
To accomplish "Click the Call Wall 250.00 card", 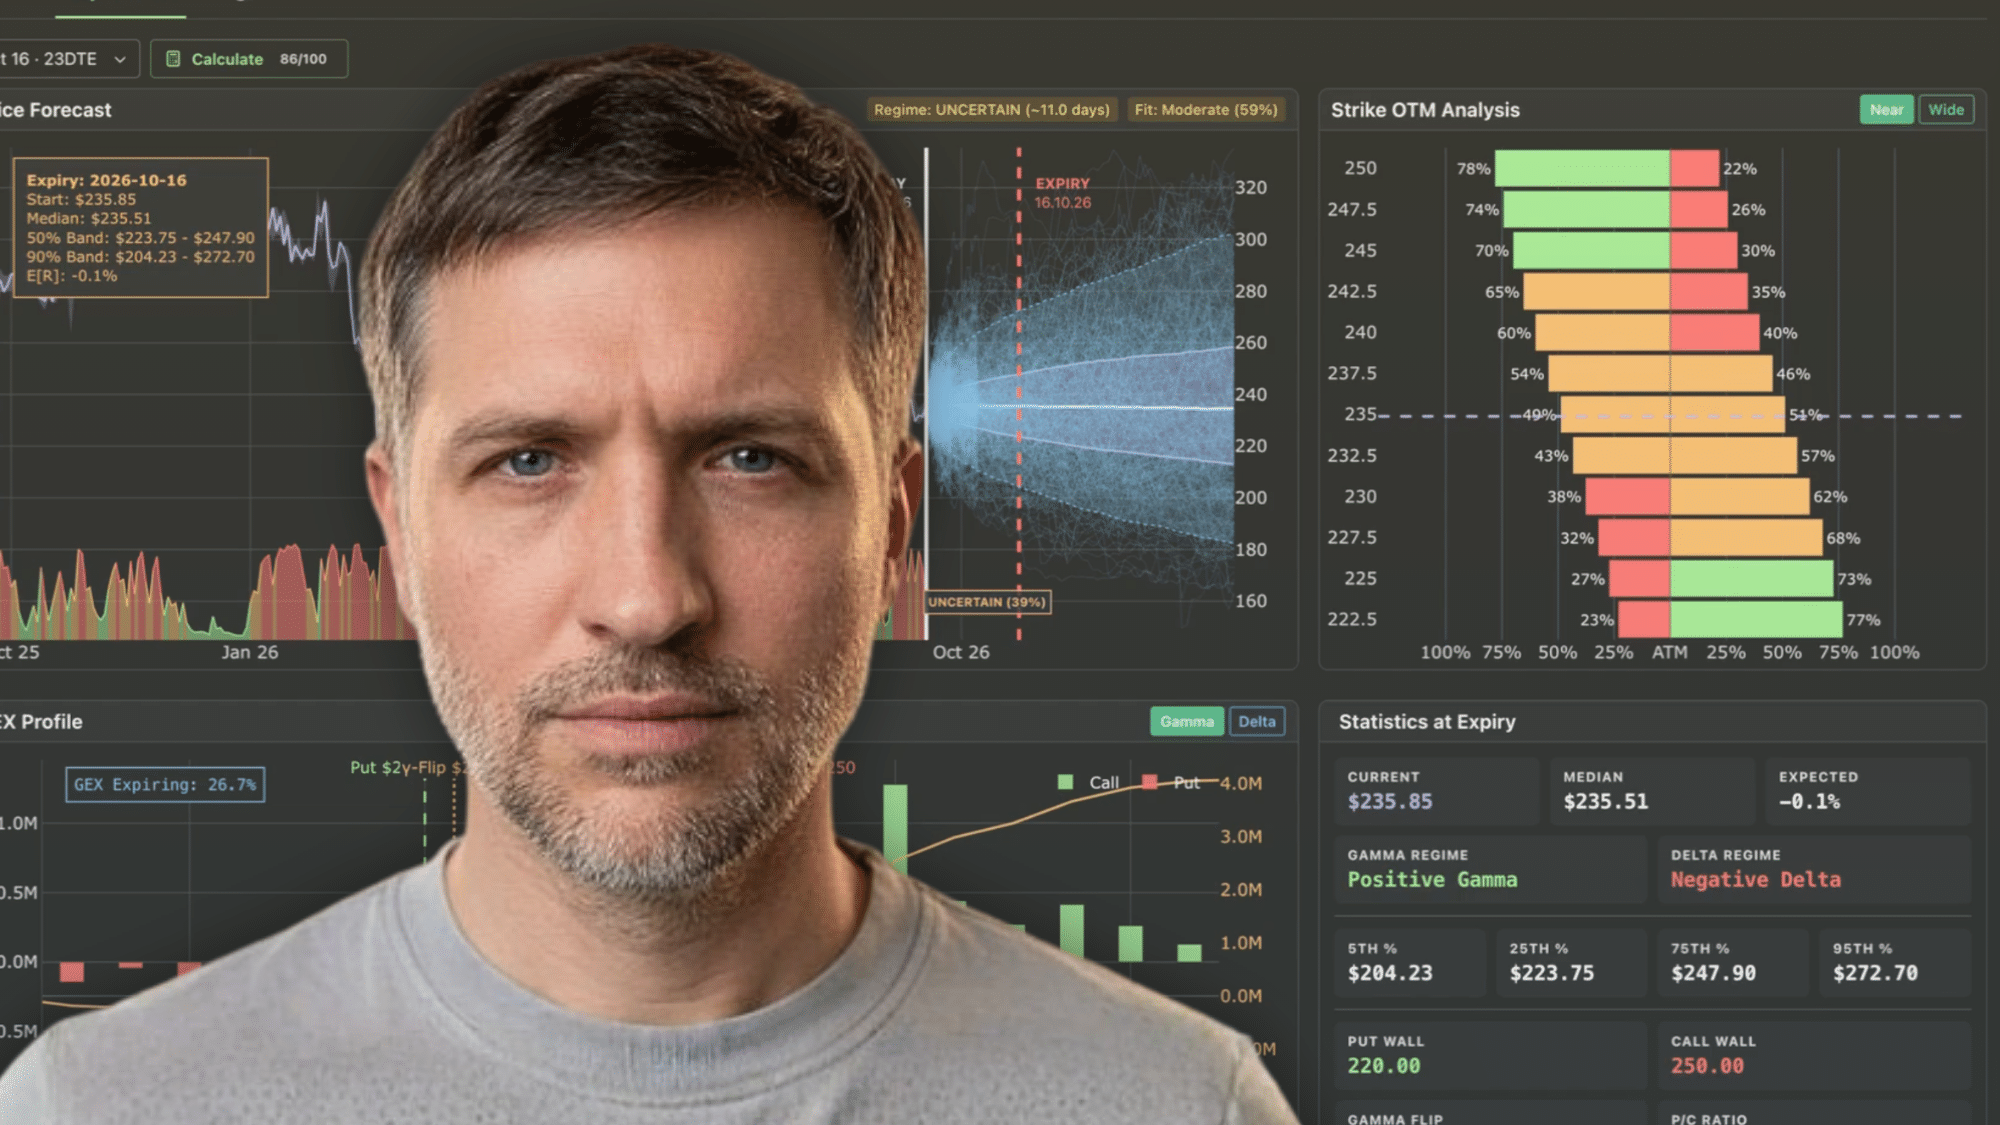I will tap(1814, 1055).
